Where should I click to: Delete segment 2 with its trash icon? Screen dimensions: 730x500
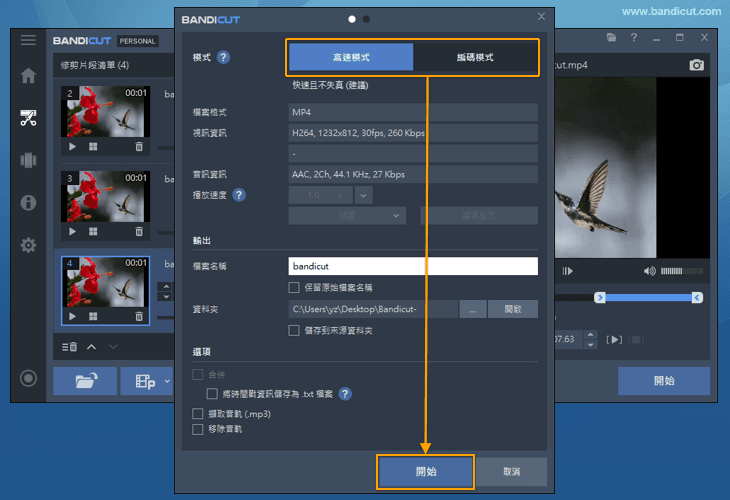tap(139, 147)
